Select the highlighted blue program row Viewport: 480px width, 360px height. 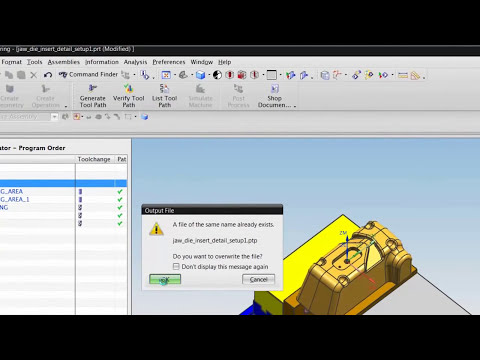(63, 183)
